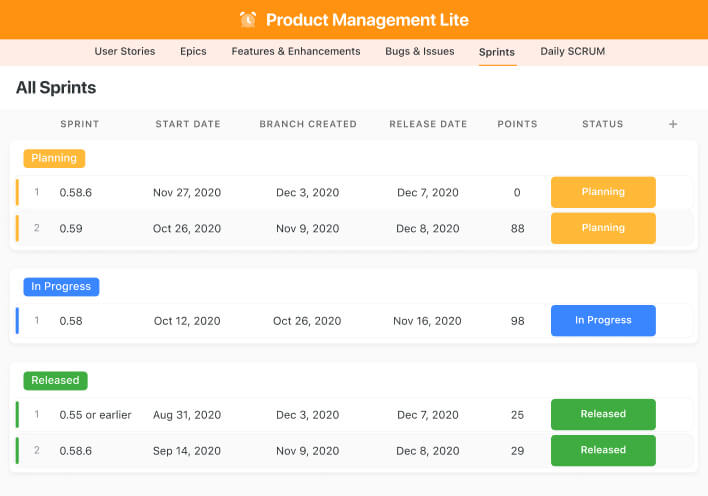The image size is (708, 496).
Task: Open Planning status dropdown for sprint 0.59
Action: pyautogui.click(x=603, y=228)
